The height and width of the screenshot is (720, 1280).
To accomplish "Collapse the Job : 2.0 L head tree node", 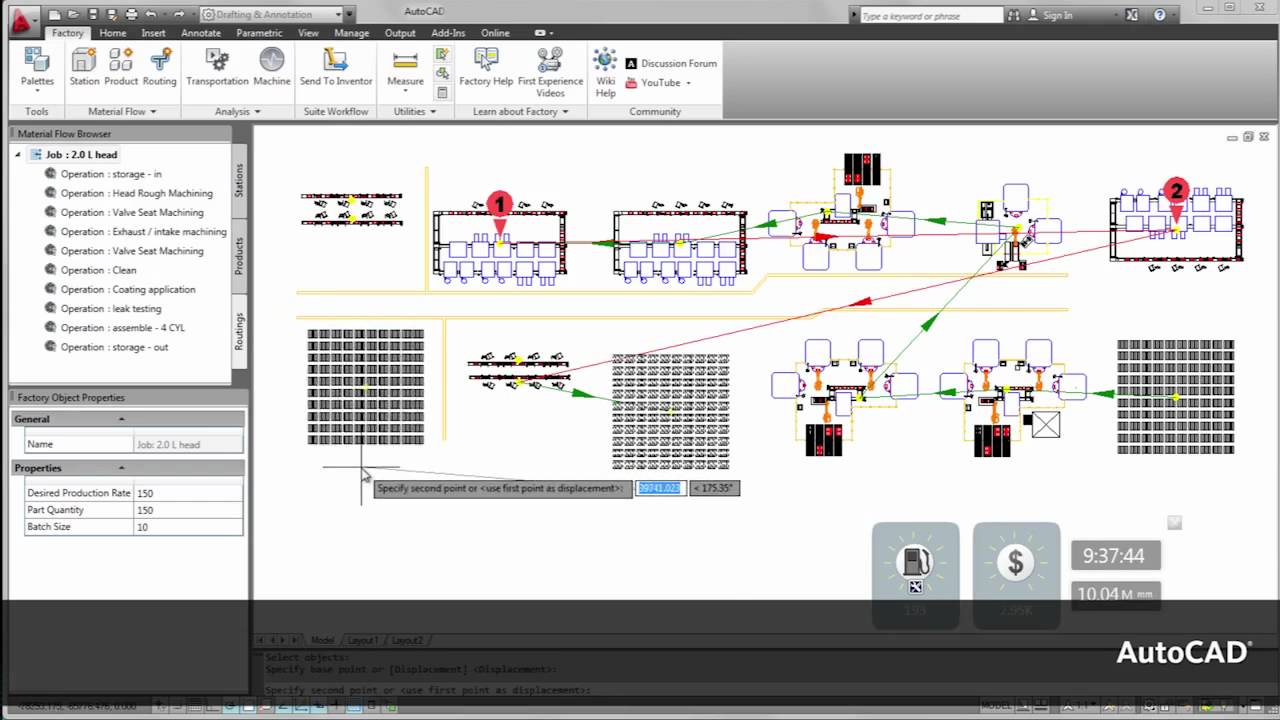I will pyautogui.click(x=17, y=155).
